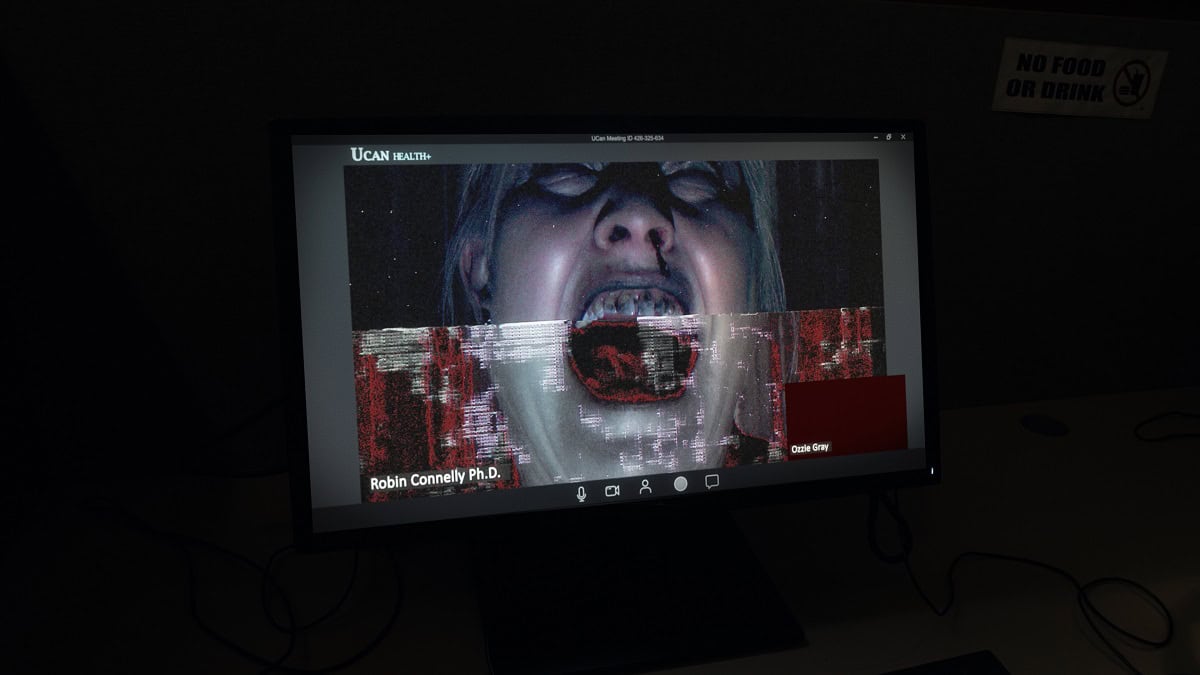This screenshot has width=1200, height=675.
Task: Restore down the UCan meeting window
Action: (x=888, y=137)
